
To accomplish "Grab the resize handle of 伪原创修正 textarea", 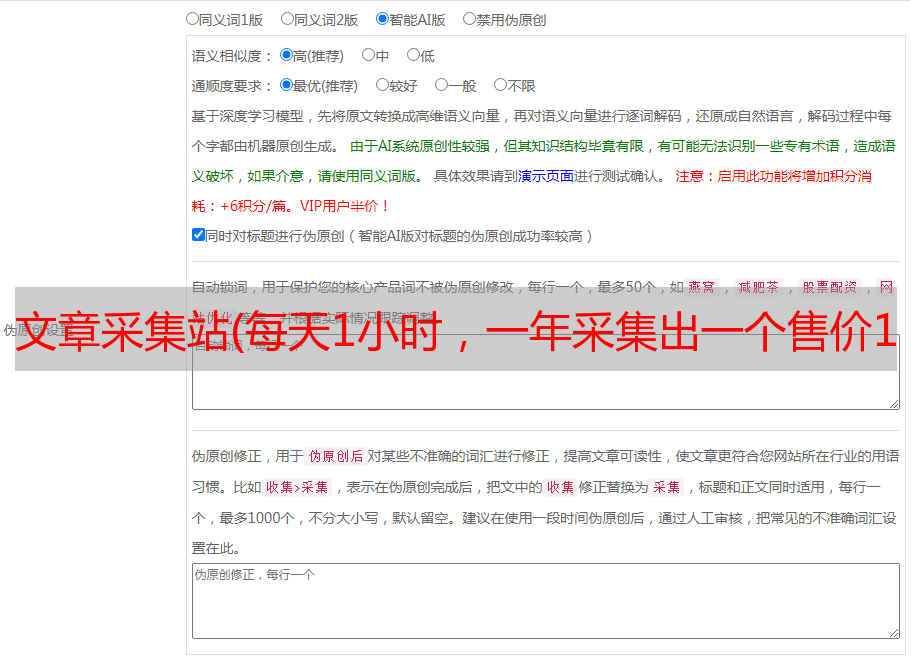I will coord(894,633).
